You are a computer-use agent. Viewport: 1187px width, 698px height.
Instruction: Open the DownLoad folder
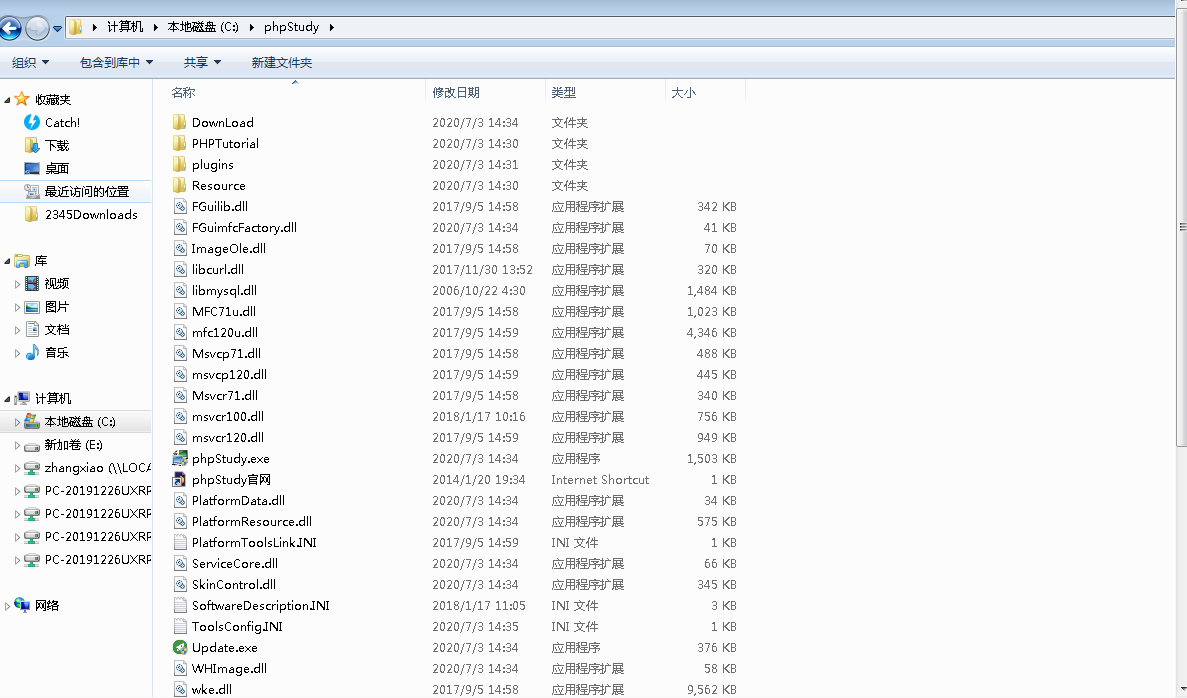tap(222, 122)
